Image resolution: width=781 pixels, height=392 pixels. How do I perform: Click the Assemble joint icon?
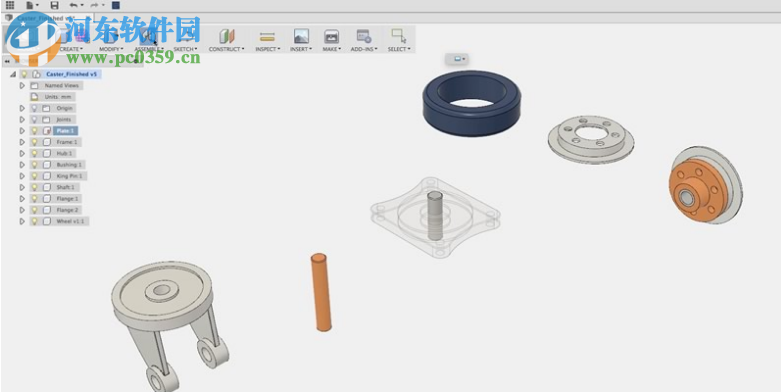click(148, 36)
